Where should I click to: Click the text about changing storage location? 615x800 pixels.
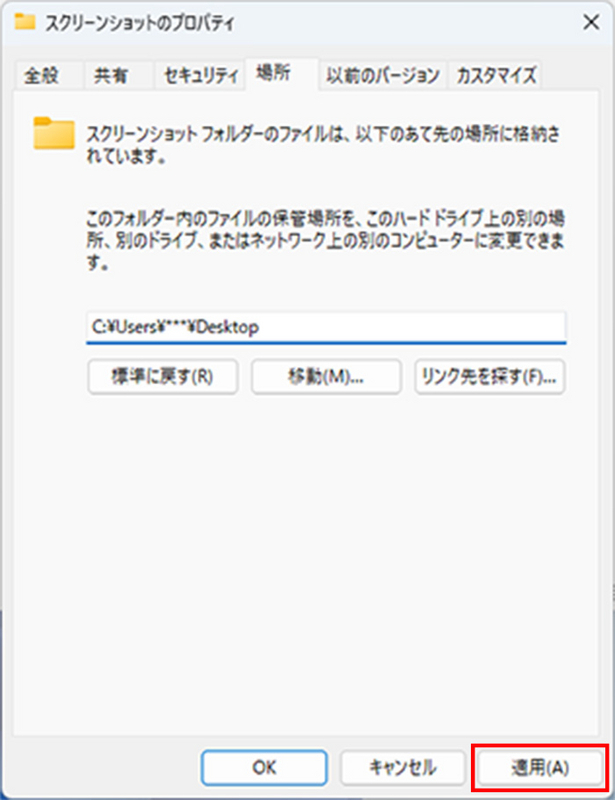pyautogui.click(x=326, y=240)
